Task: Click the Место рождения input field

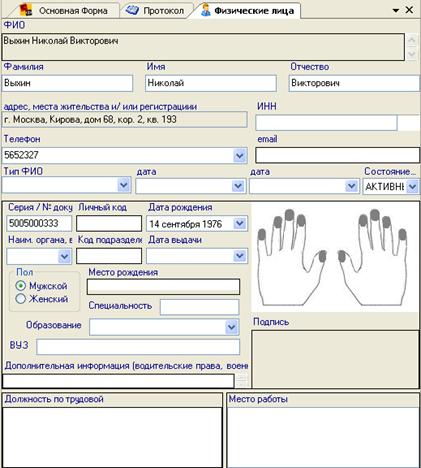Action: pyautogui.click(x=163, y=287)
